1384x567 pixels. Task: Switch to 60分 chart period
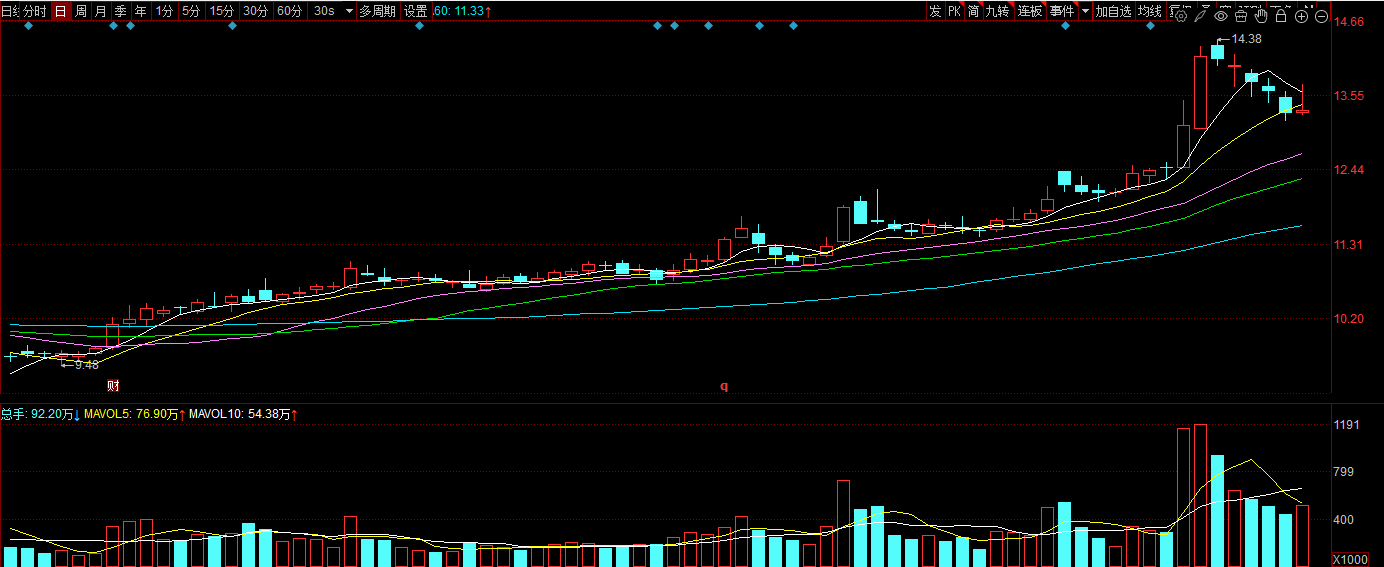click(290, 11)
